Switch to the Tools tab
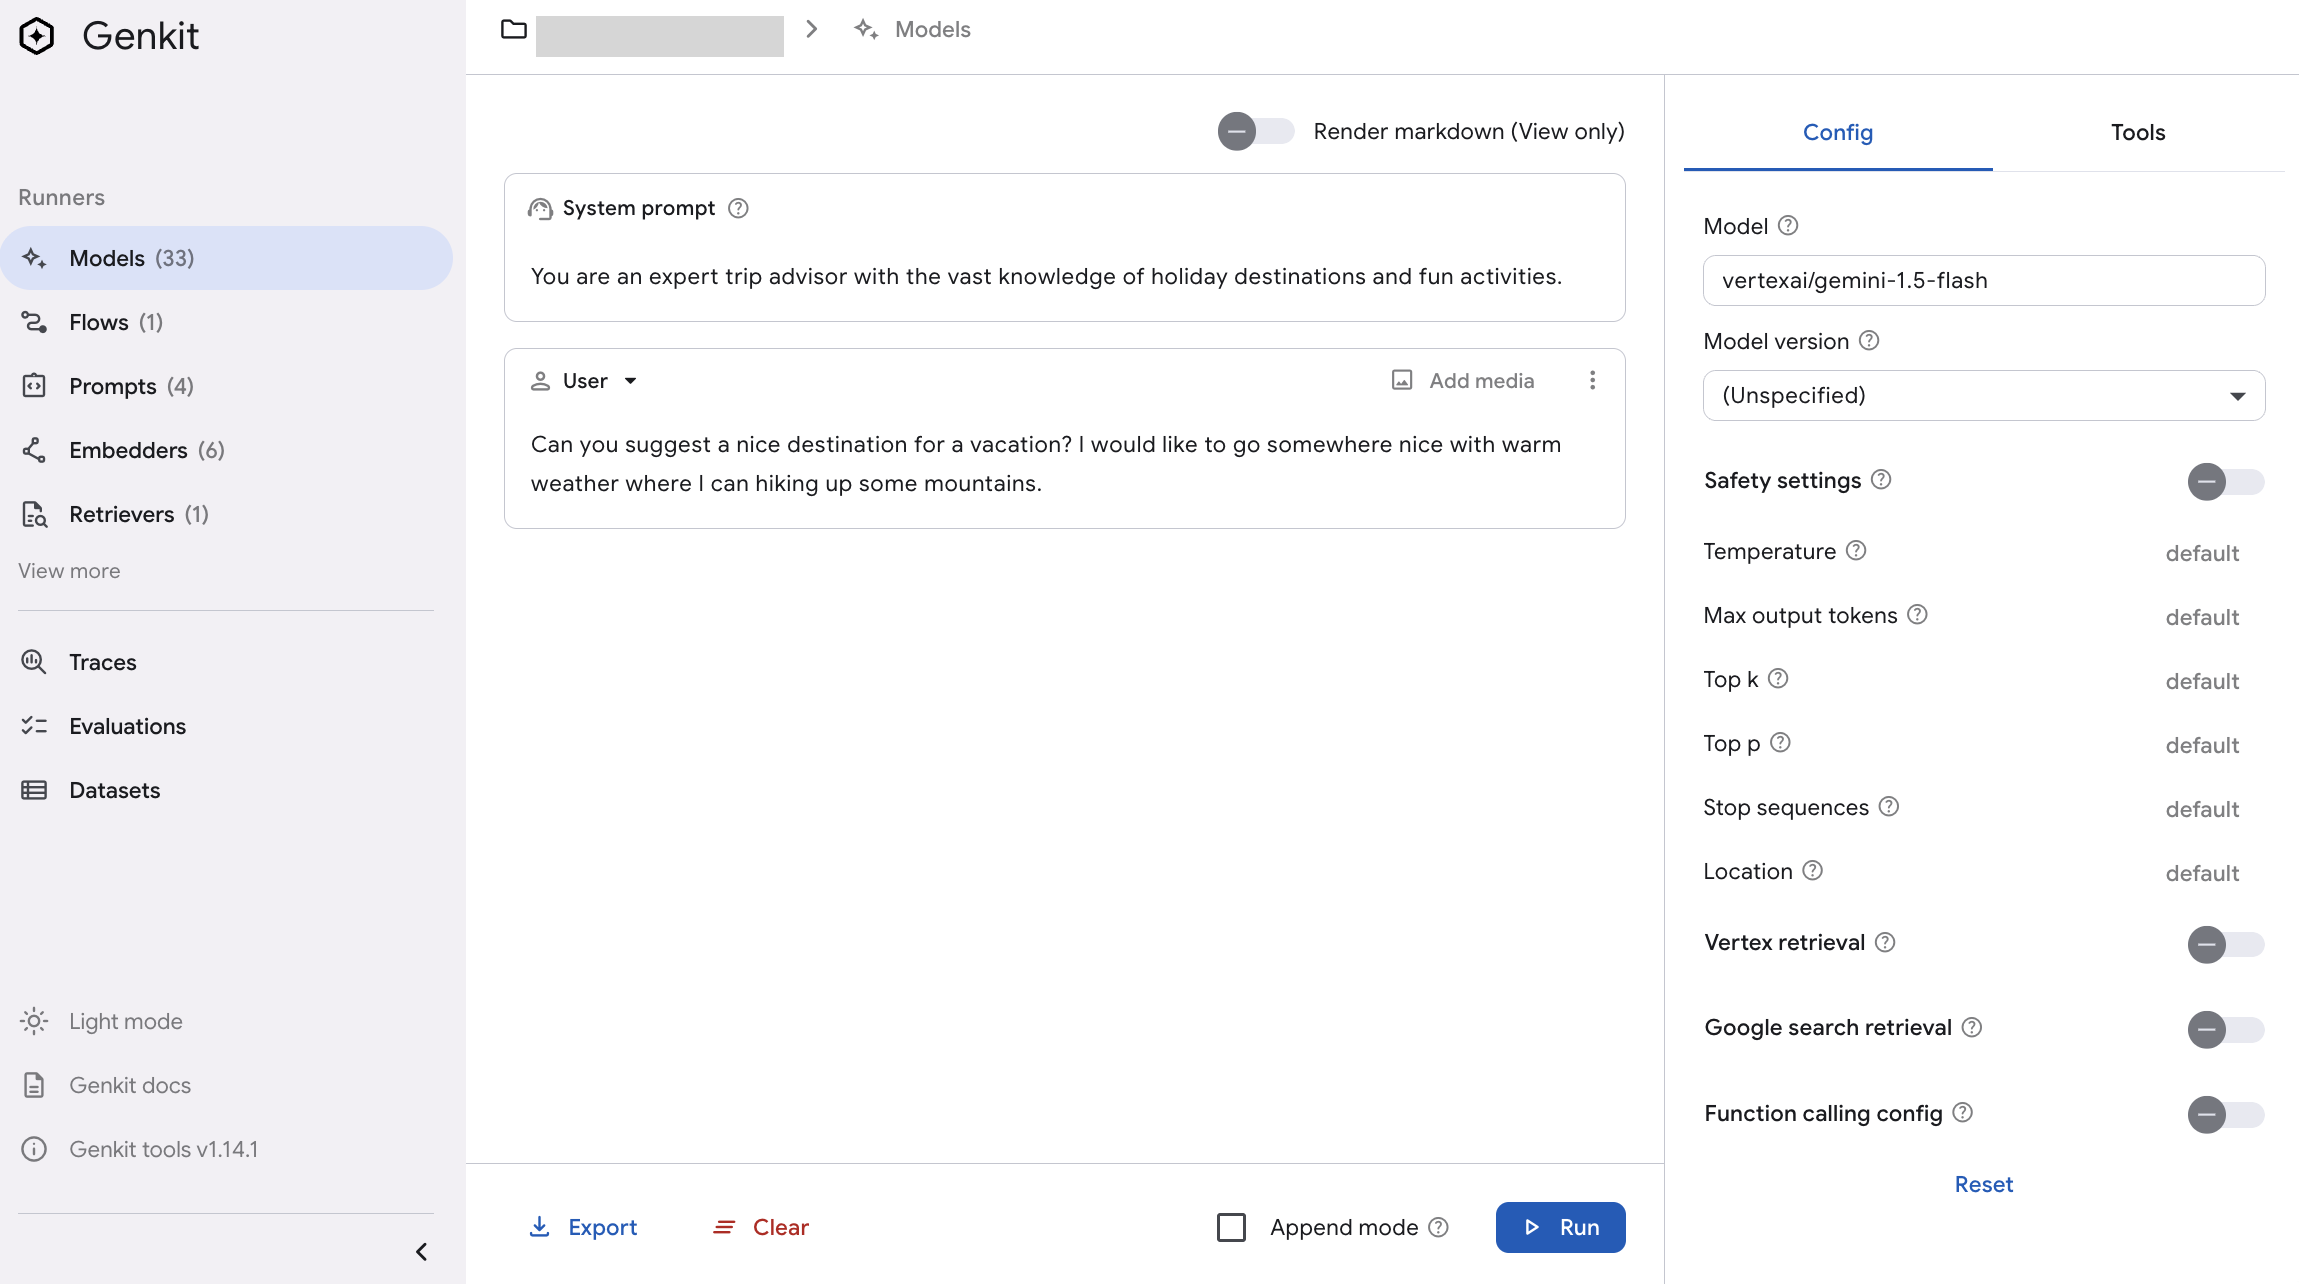The image size is (2299, 1284). point(2137,131)
